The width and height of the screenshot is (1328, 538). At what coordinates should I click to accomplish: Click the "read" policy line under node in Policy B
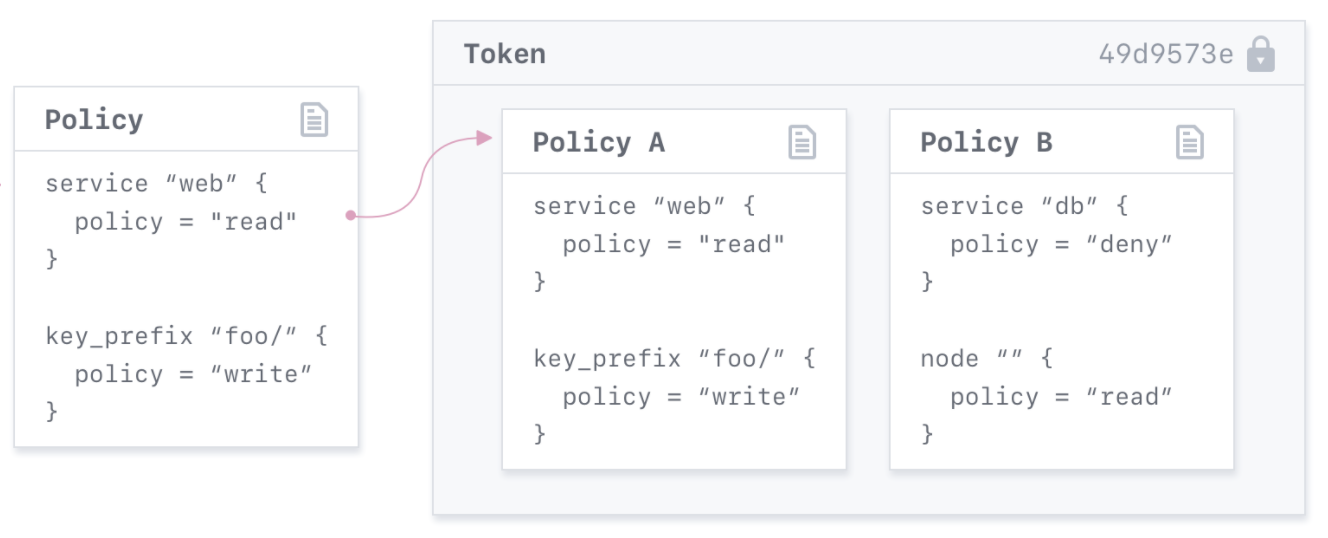click(x=1061, y=397)
